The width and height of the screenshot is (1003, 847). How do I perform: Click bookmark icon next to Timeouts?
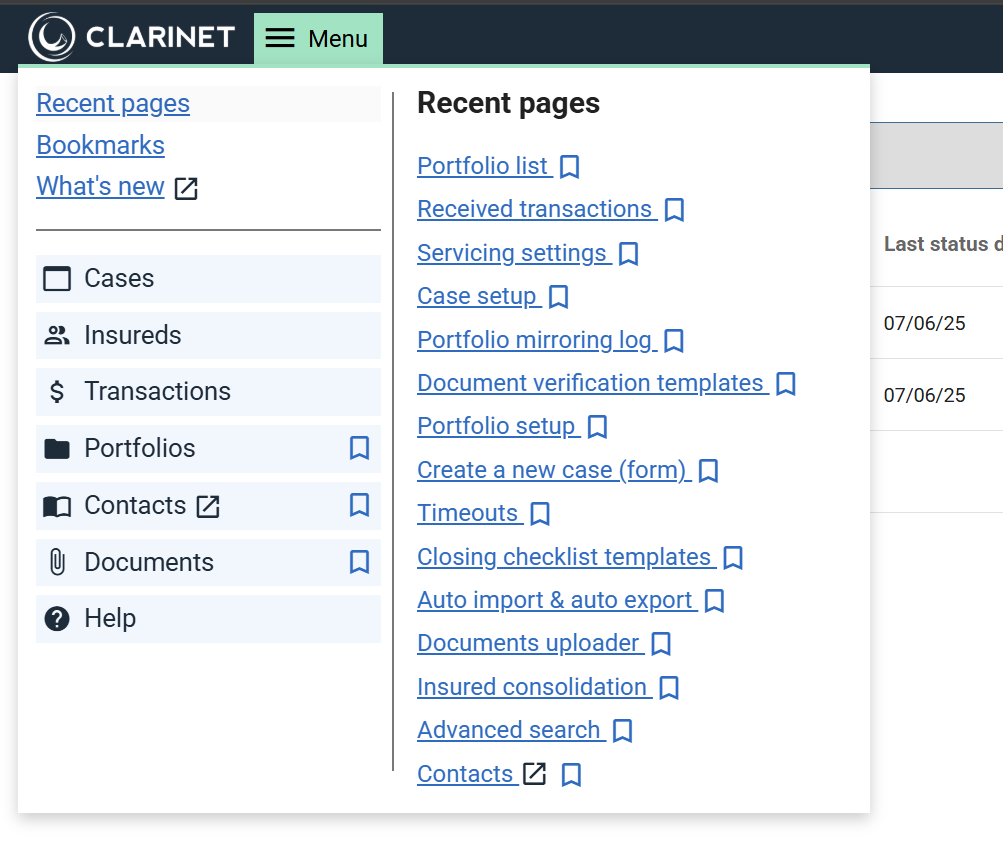tap(540, 514)
